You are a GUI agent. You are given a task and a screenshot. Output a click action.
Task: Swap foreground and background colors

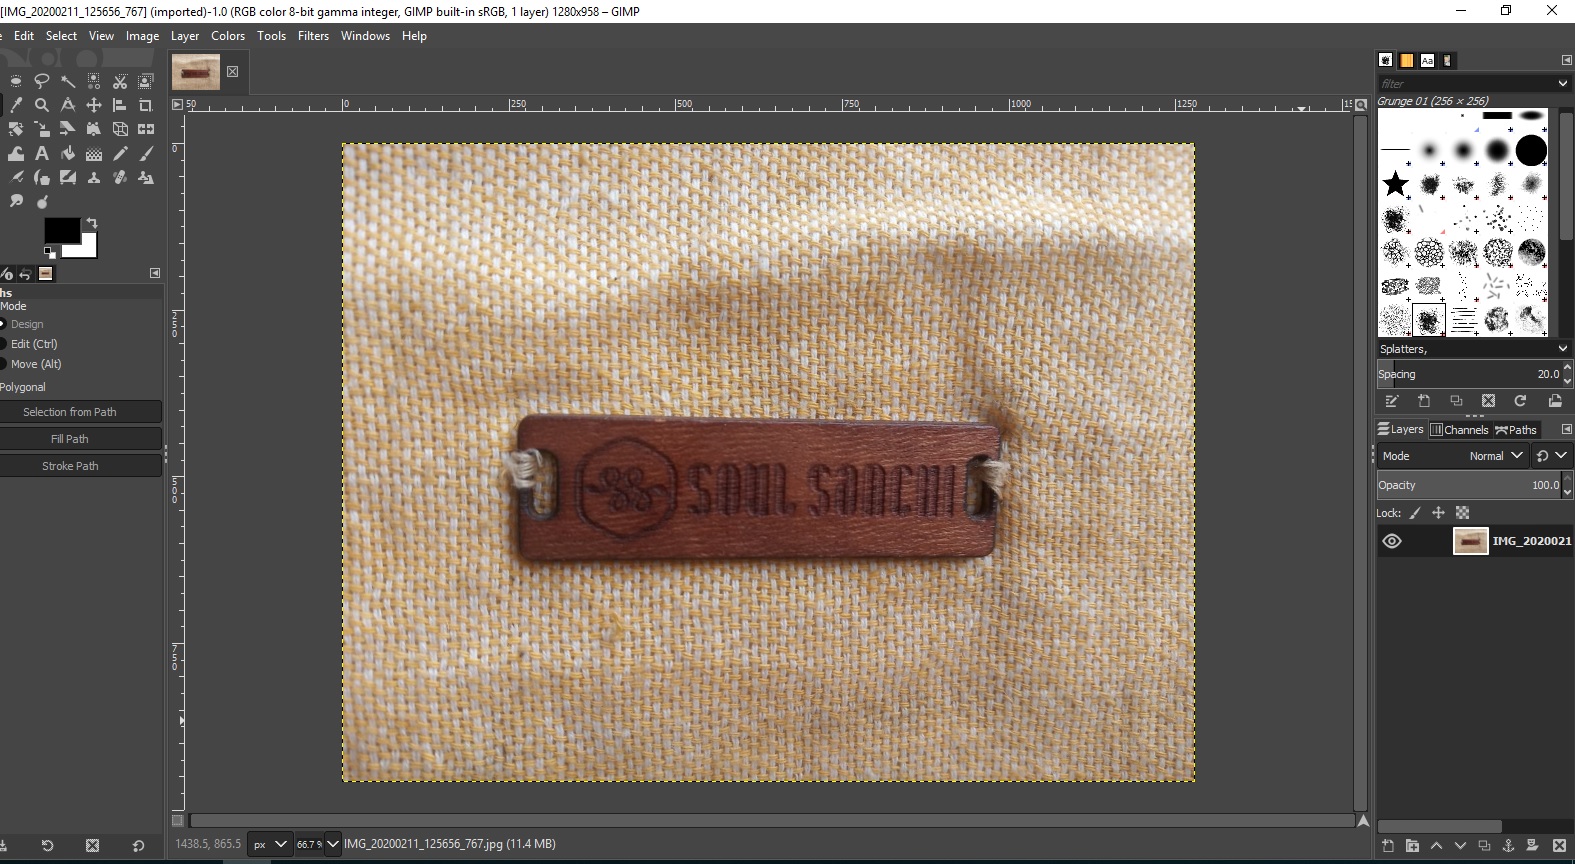pos(92,223)
